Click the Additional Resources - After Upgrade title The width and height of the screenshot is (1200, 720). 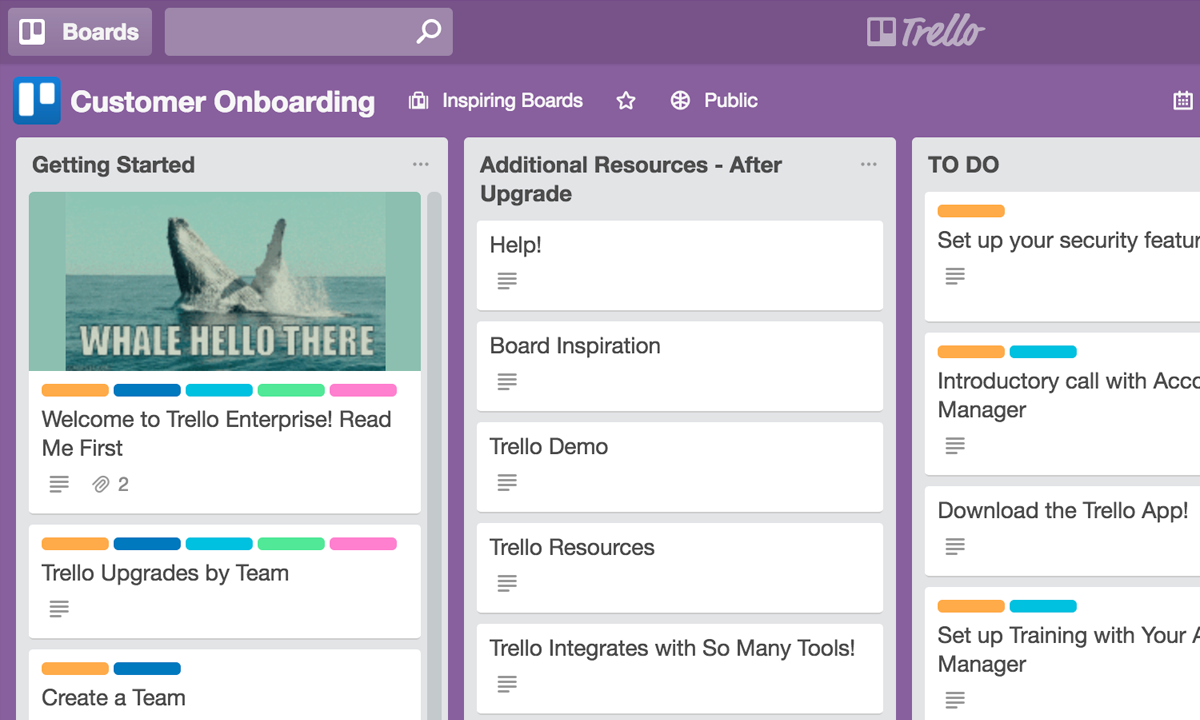631,179
